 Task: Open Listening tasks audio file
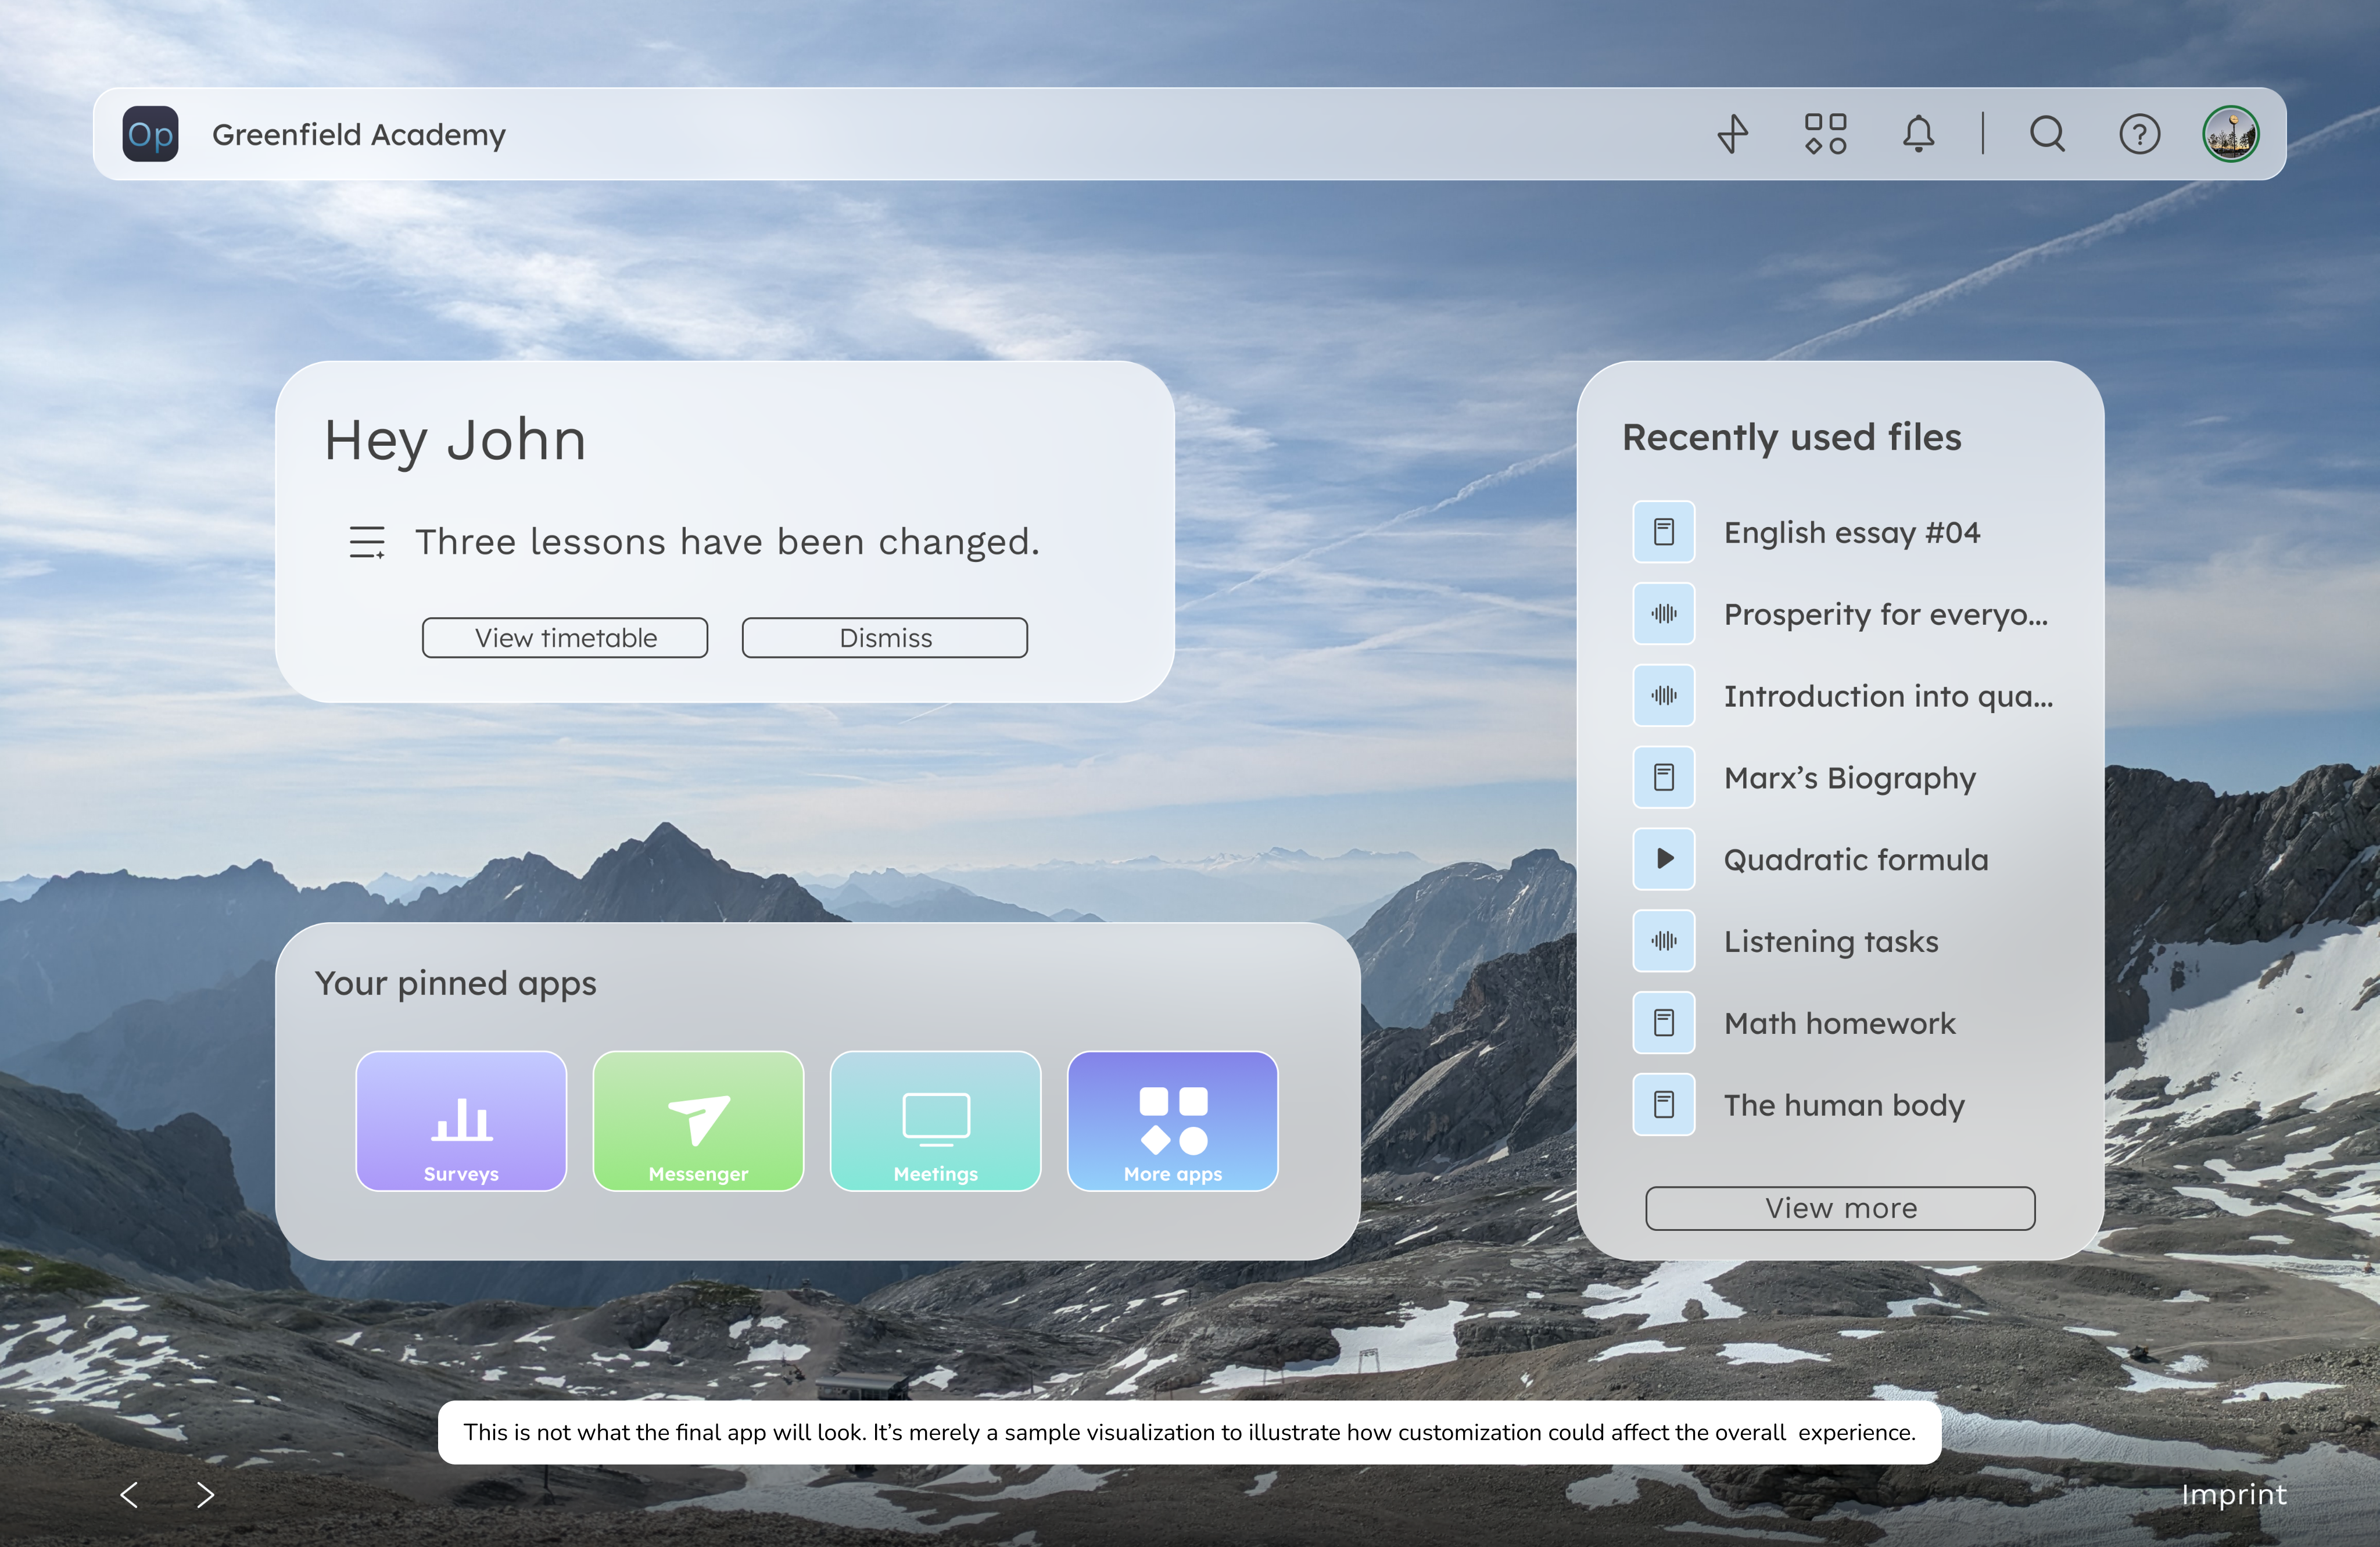coord(1830,941)
